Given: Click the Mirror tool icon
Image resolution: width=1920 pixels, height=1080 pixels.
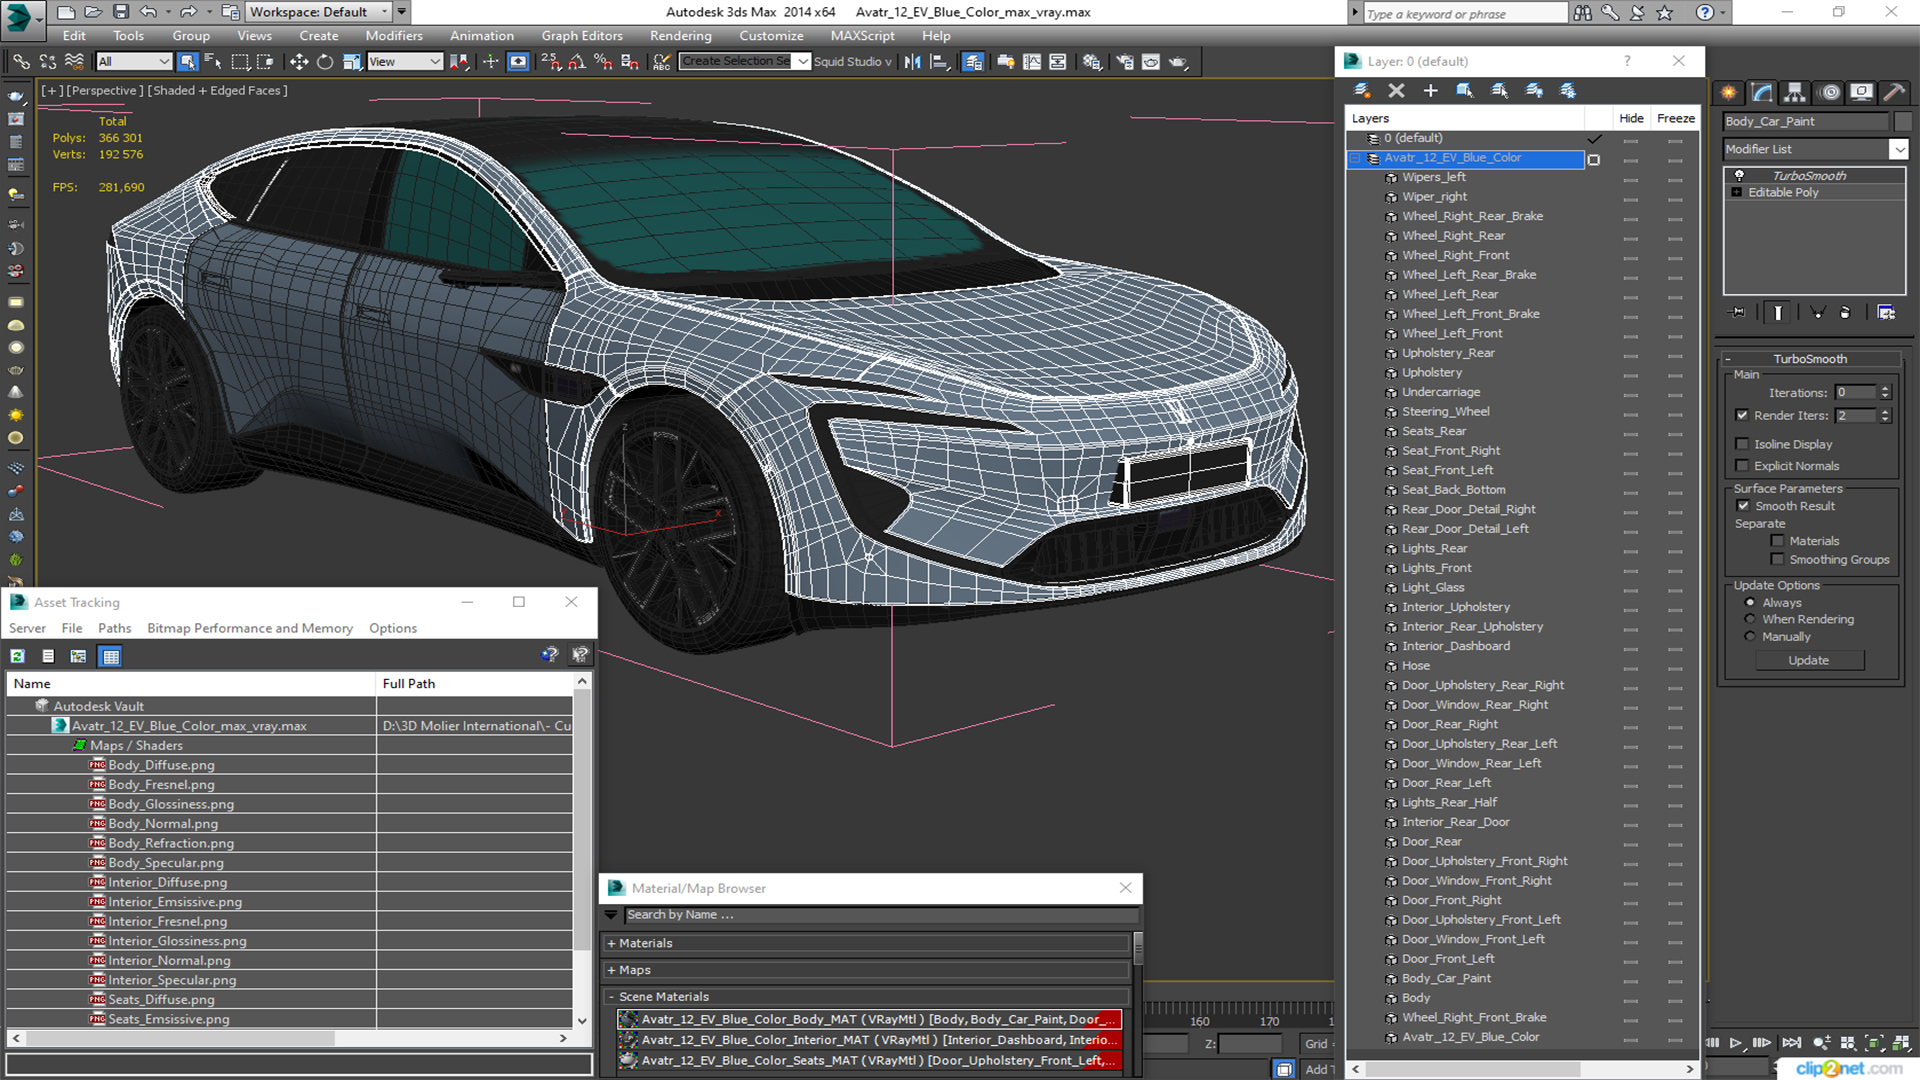Looking at the screenshot, I should pyautogui.click(x=913, y=62).
